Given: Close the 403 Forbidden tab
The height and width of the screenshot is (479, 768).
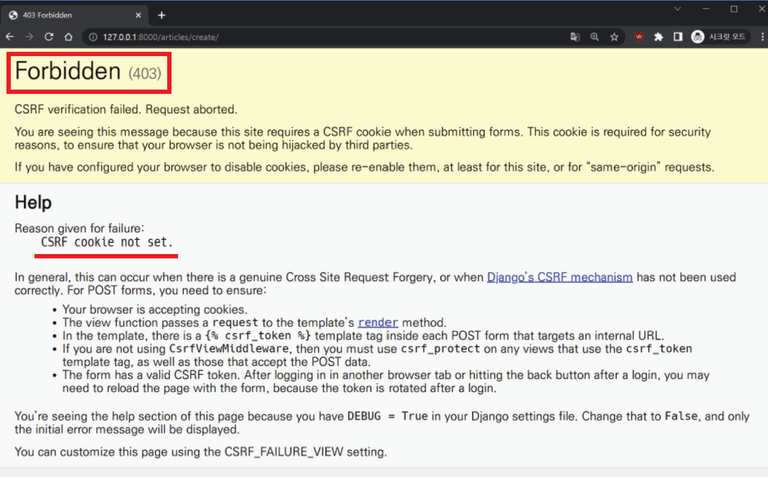Looking at the screenshot, I should point(138,15).
